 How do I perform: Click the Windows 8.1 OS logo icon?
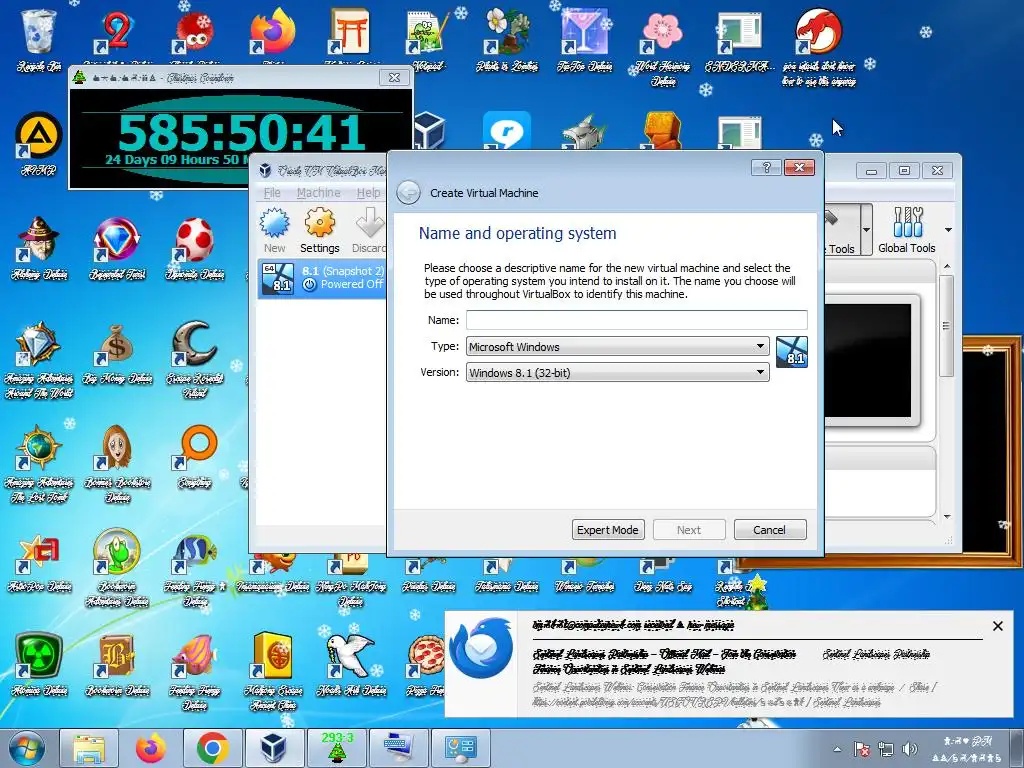point(792,352)
